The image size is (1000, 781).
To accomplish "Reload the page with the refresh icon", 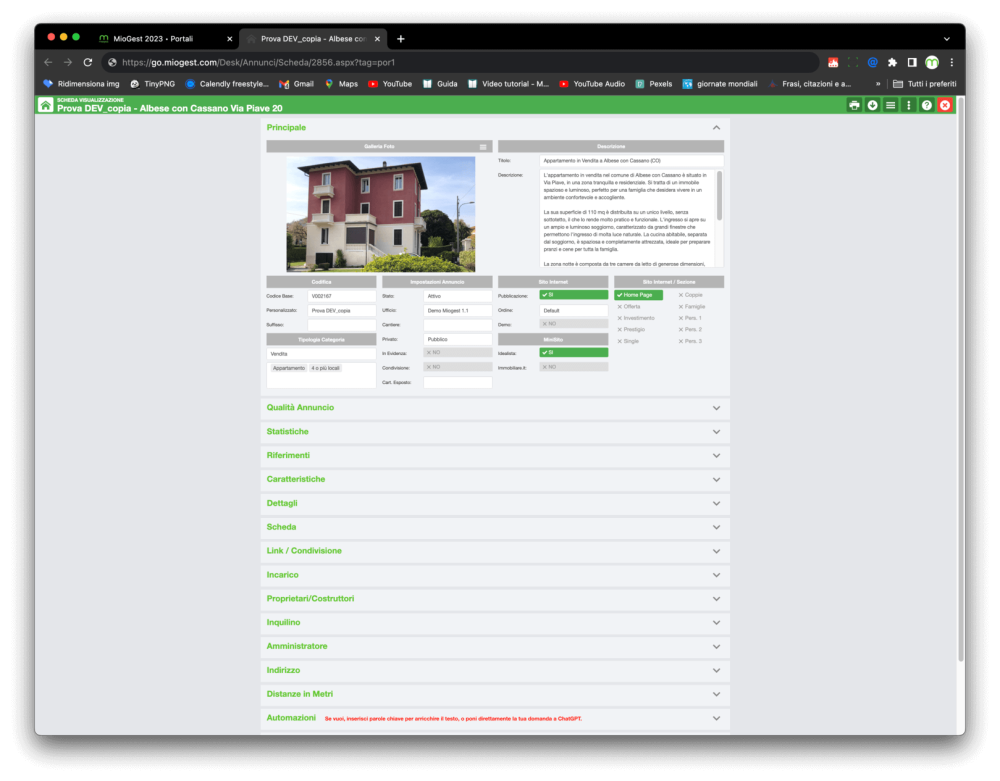I will (x=88, y=62).
